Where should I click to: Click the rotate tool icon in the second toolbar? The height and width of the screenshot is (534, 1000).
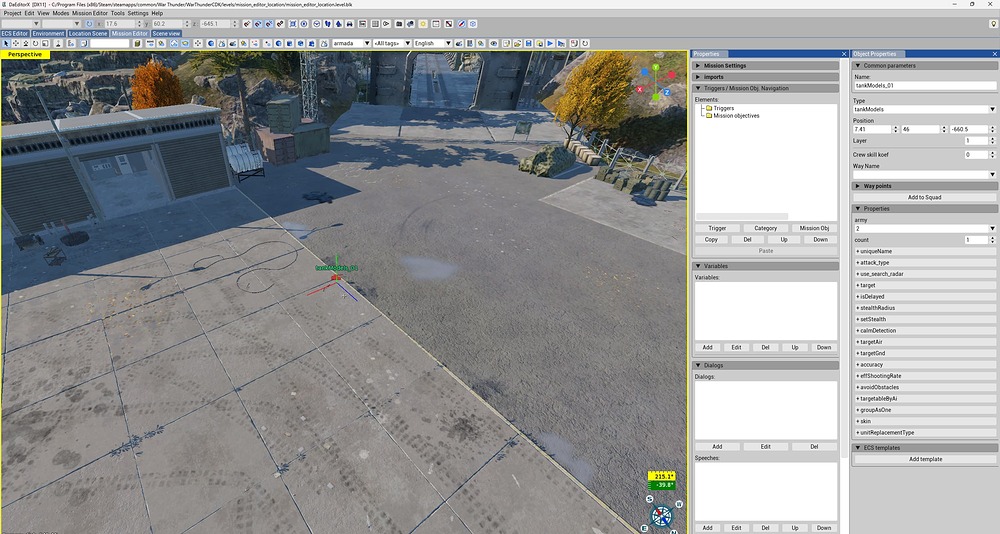tap(36, 43)
